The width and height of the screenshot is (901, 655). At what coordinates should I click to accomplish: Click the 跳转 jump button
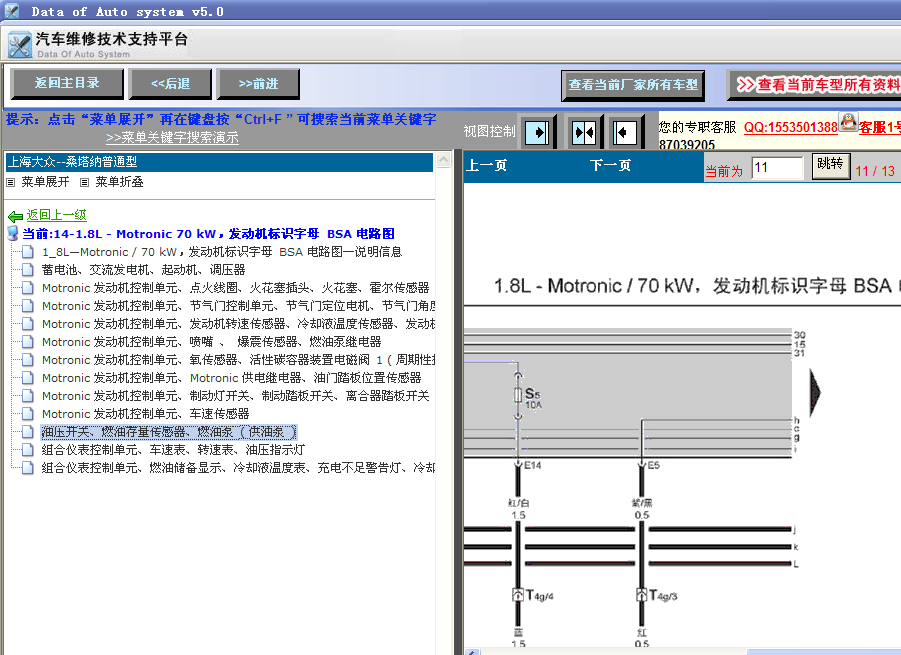830,165
